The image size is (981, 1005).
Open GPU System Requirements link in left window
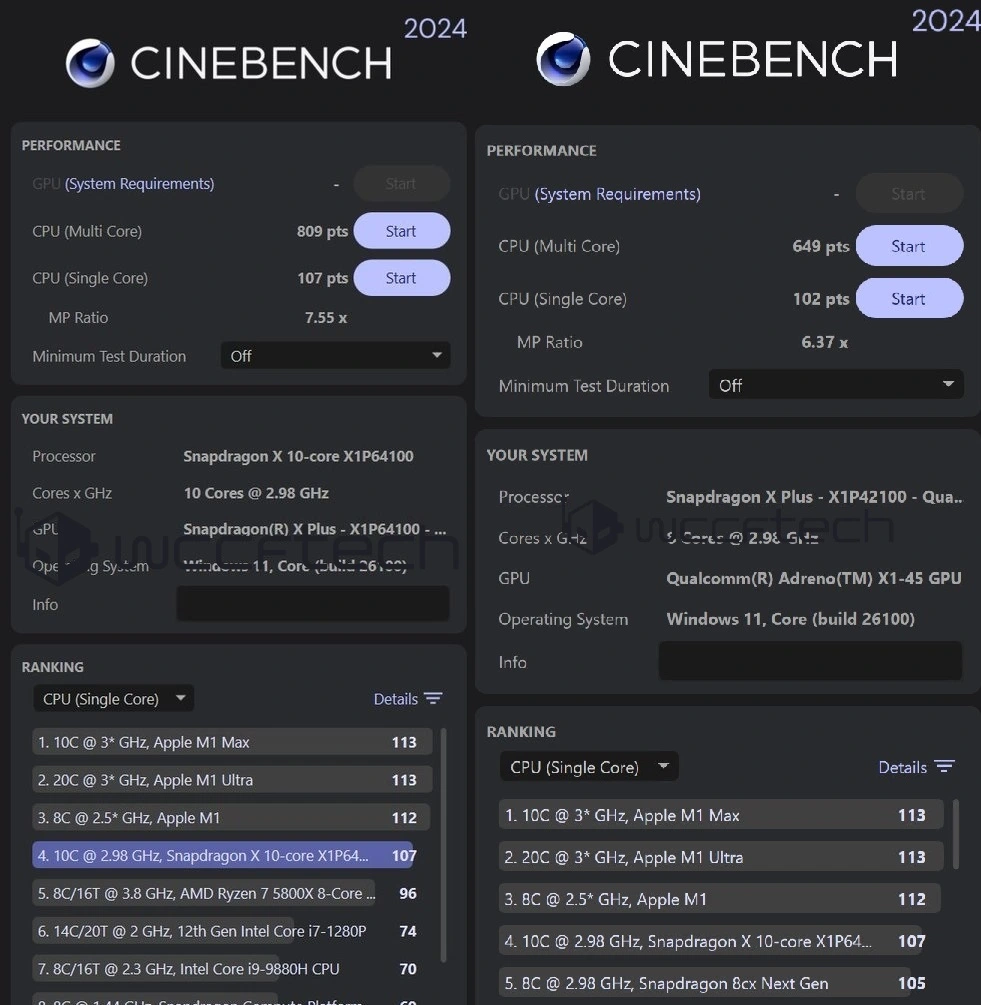139,184
